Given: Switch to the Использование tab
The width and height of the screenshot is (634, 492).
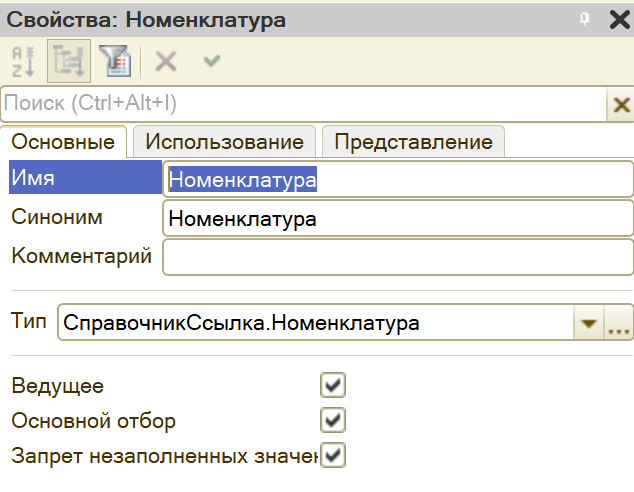Looking at the screenshot, I should coord(224,141).
